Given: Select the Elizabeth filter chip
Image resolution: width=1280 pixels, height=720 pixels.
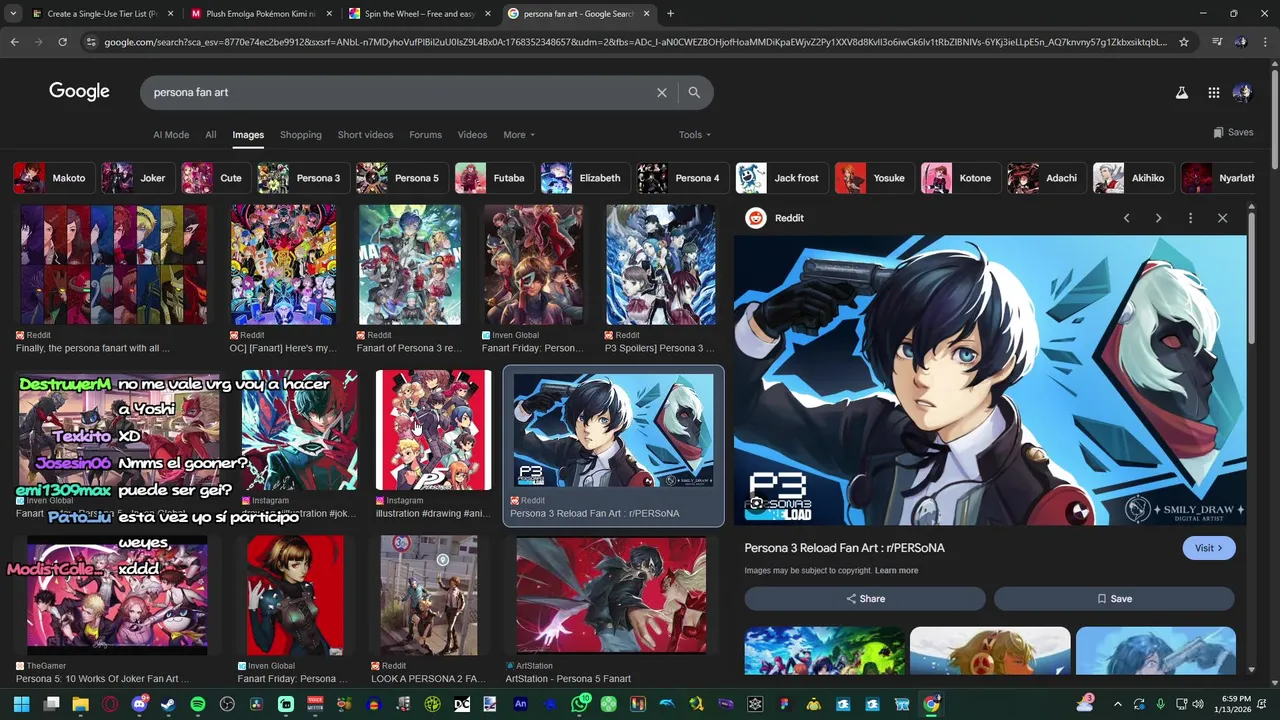Looking at the screenshot, I should click(x=586, y=178).
